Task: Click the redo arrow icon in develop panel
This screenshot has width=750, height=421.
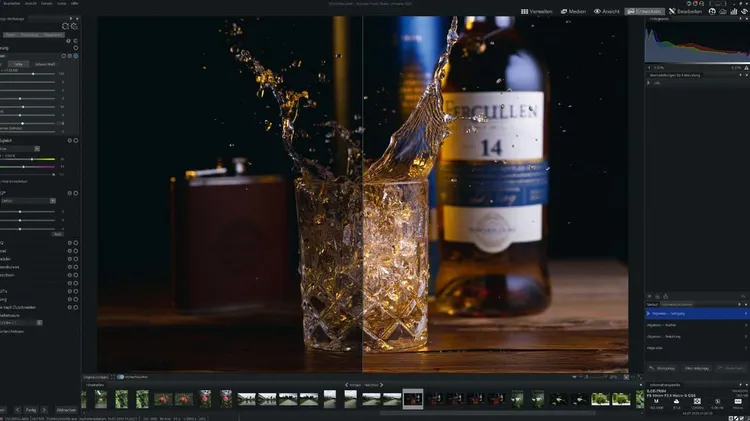Action: (75, 25)
